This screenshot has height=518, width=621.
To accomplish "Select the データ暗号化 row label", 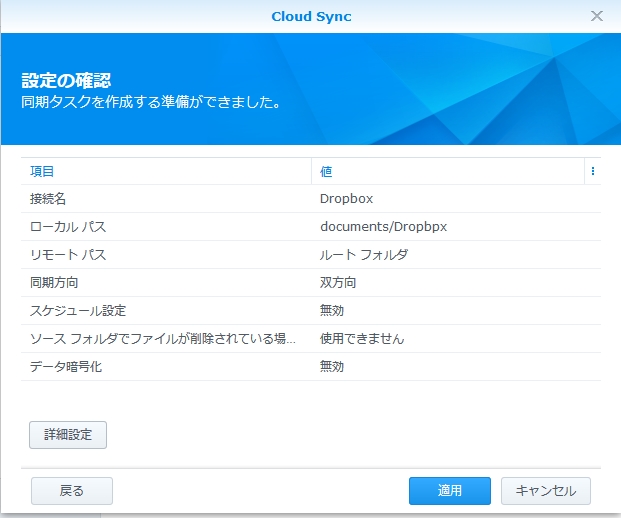I will 66,367.
